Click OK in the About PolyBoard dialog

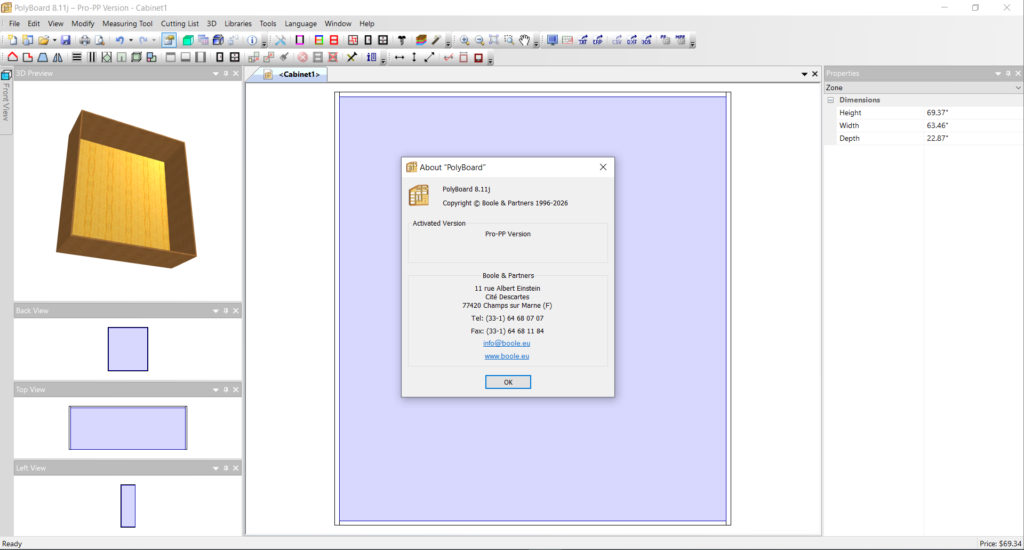508,382
